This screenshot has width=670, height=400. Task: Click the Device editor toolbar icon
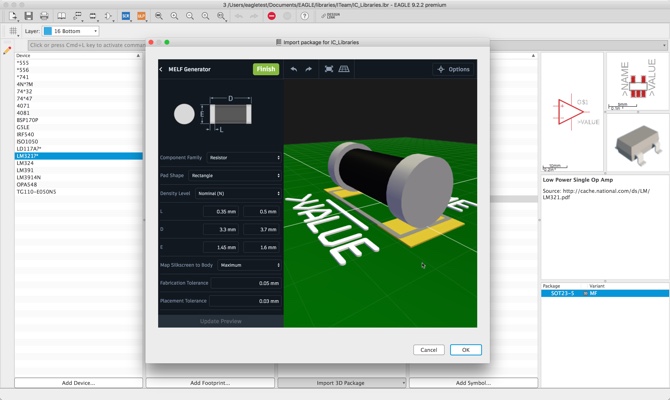[x=77, y=16]
